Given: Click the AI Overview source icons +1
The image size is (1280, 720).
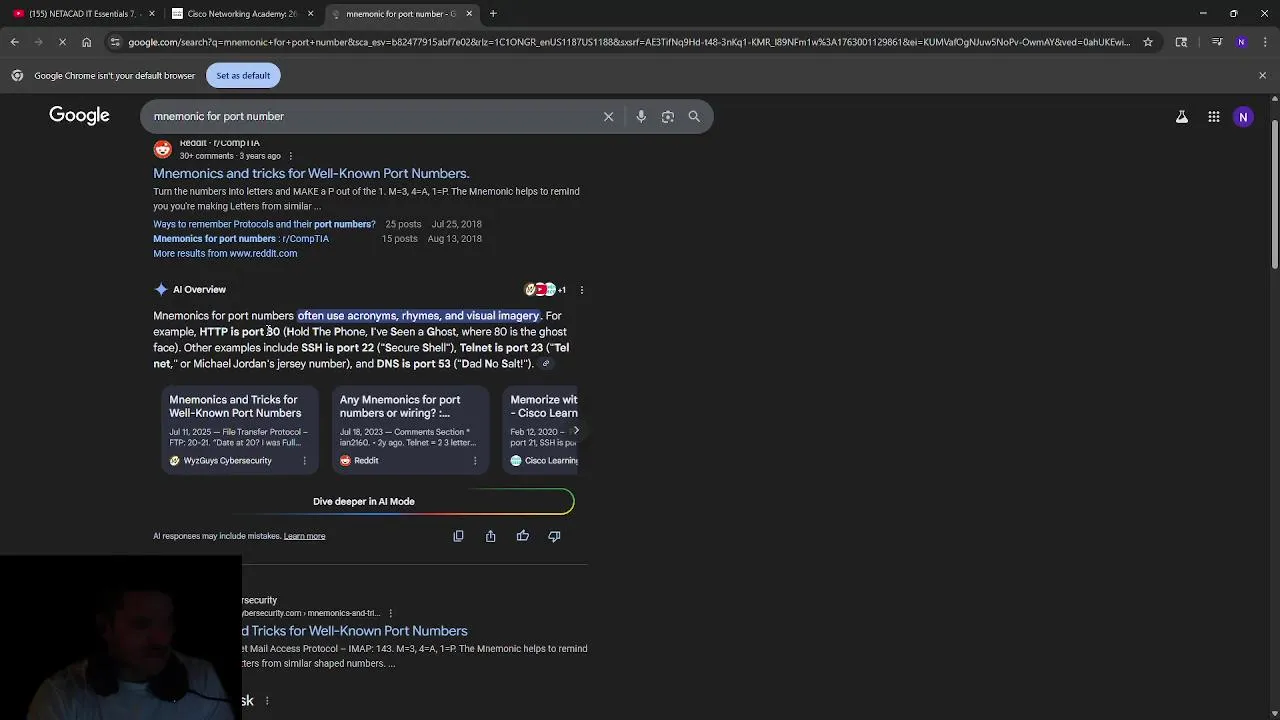Looking at the screenshot, I should coord(545,290).
